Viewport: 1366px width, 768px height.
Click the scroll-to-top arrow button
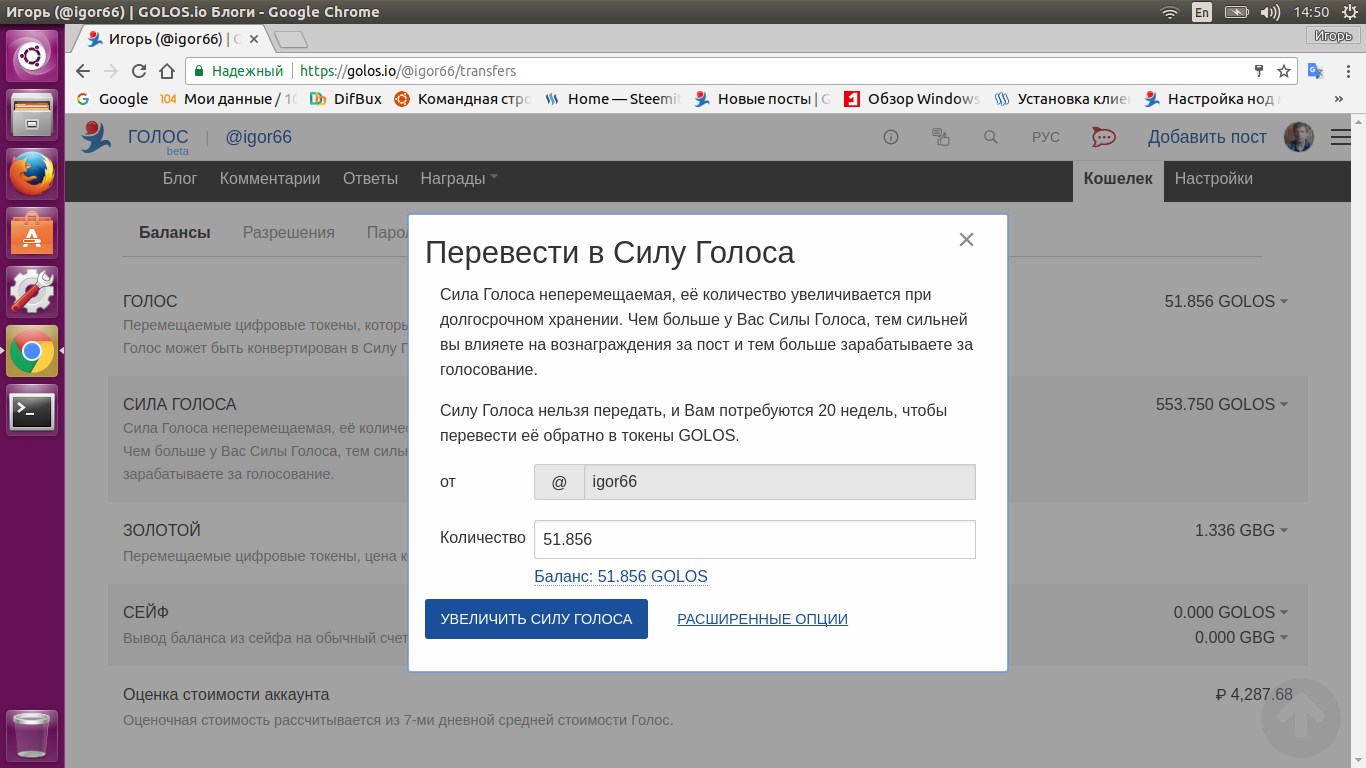(x=1300, y=717)
